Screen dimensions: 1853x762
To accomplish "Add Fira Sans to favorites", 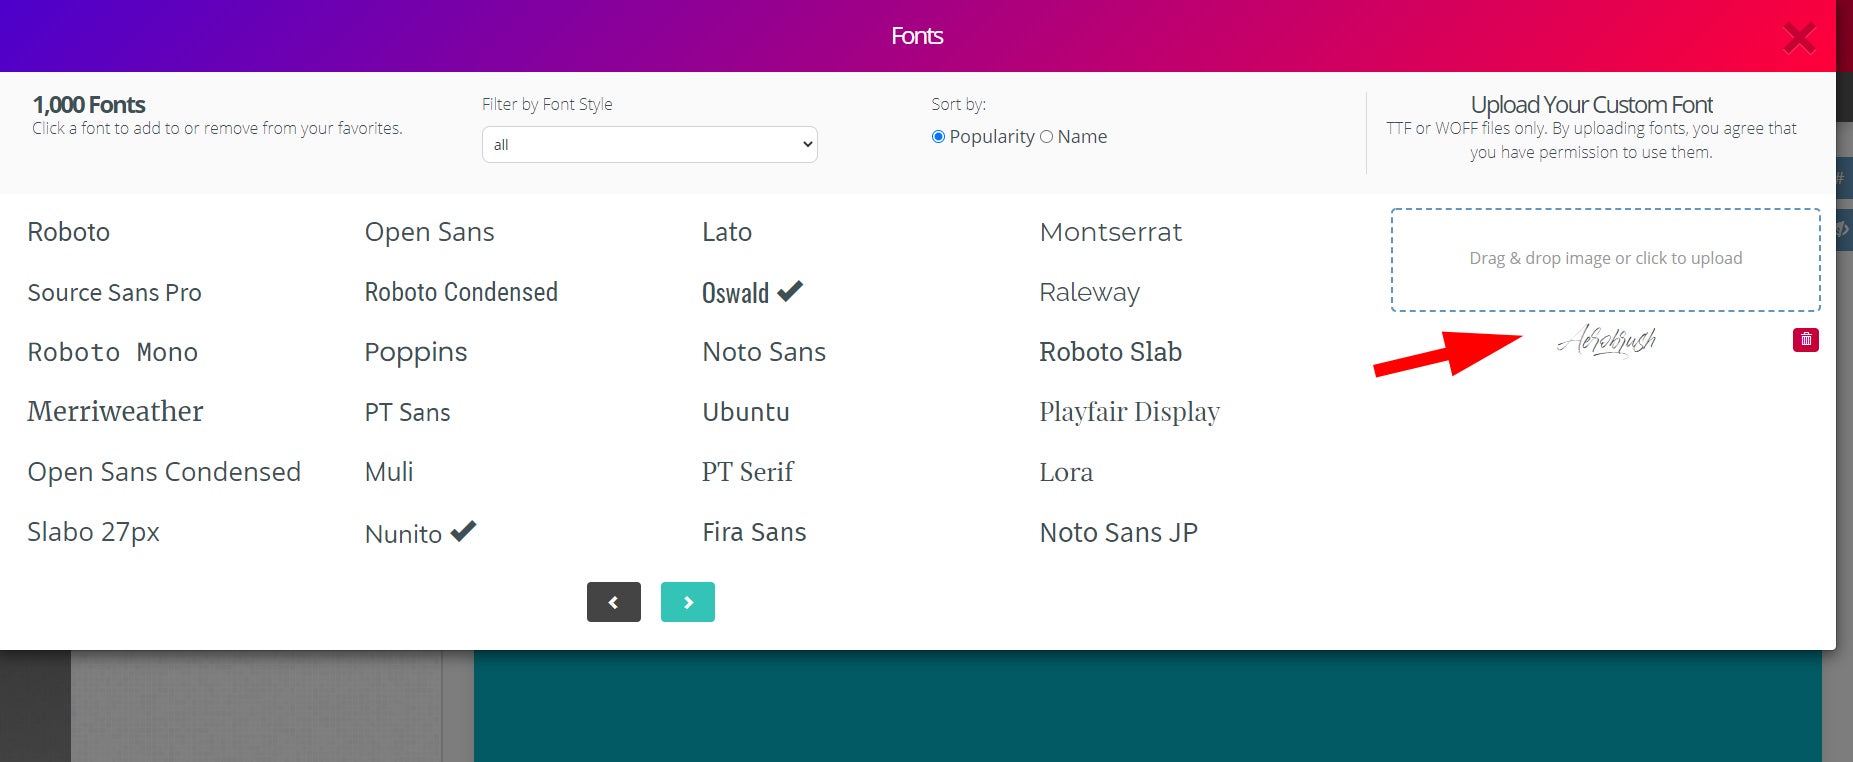I will point(754,532).
